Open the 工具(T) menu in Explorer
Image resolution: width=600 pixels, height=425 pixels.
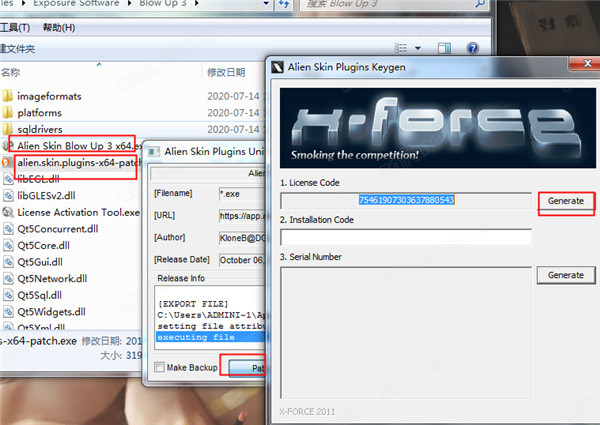click(15, 28)
